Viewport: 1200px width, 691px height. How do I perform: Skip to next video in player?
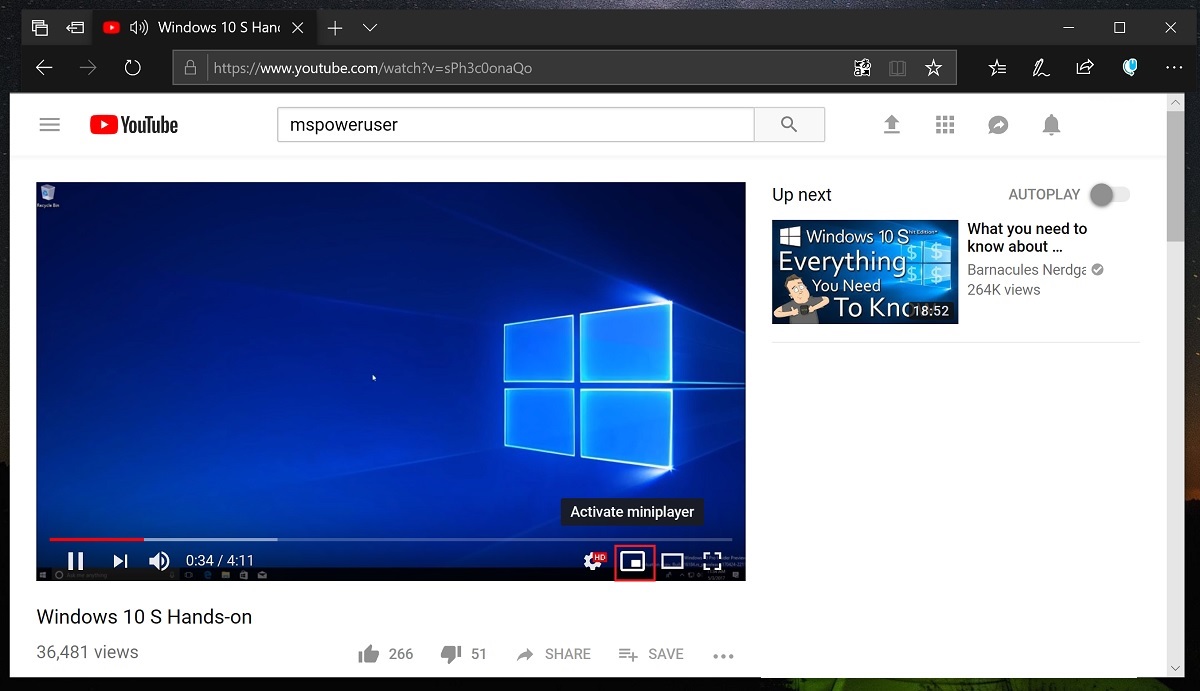coord(120,561)
